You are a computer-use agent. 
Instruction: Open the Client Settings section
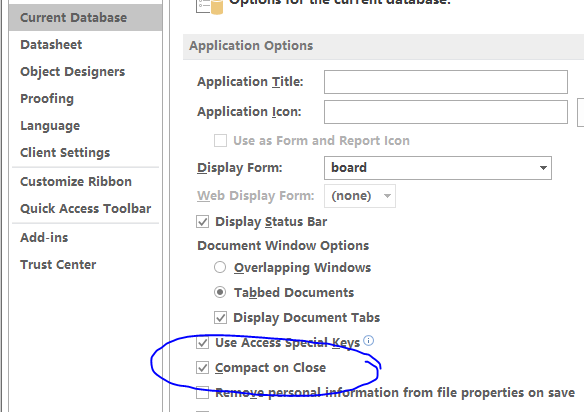(65, 153)
